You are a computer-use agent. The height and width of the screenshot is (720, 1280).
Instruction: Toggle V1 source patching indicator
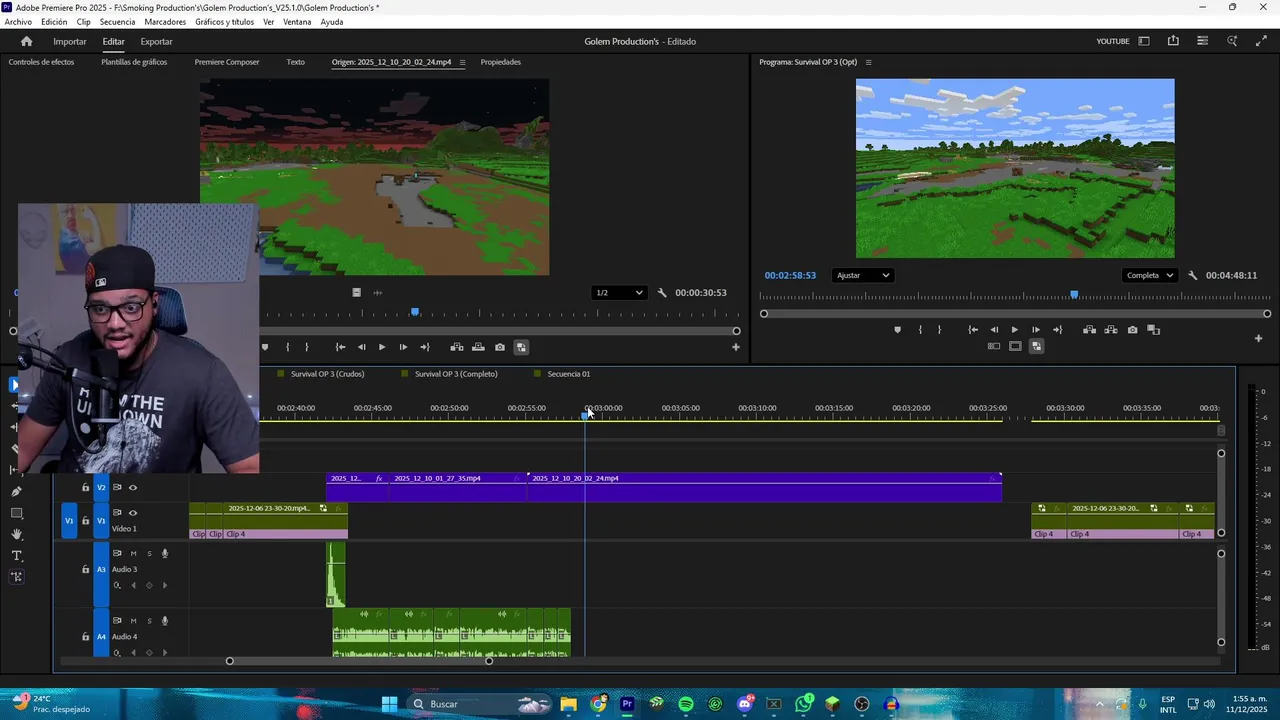click(69, 521)
